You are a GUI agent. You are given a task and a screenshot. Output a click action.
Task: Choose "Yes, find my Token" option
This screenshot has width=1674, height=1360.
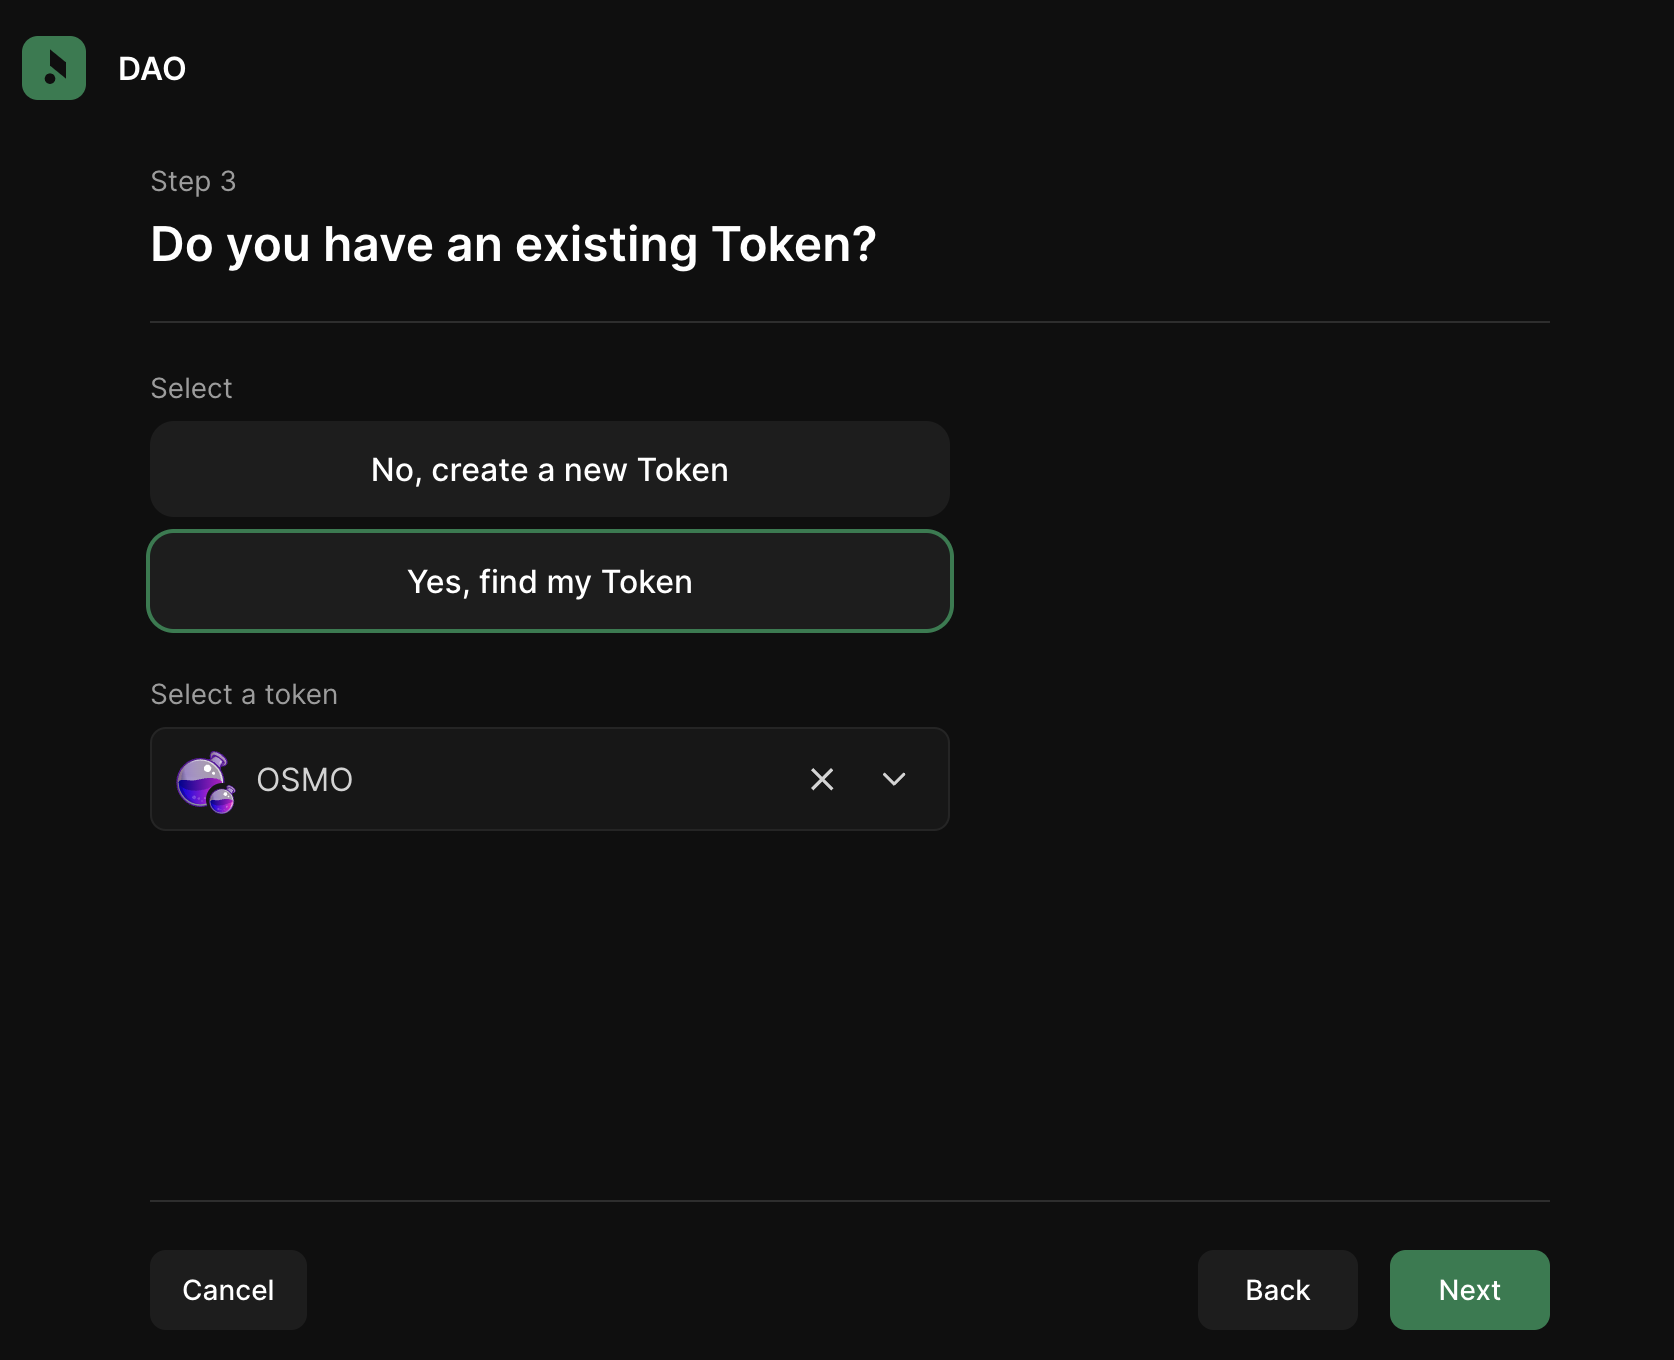(549, 581)
